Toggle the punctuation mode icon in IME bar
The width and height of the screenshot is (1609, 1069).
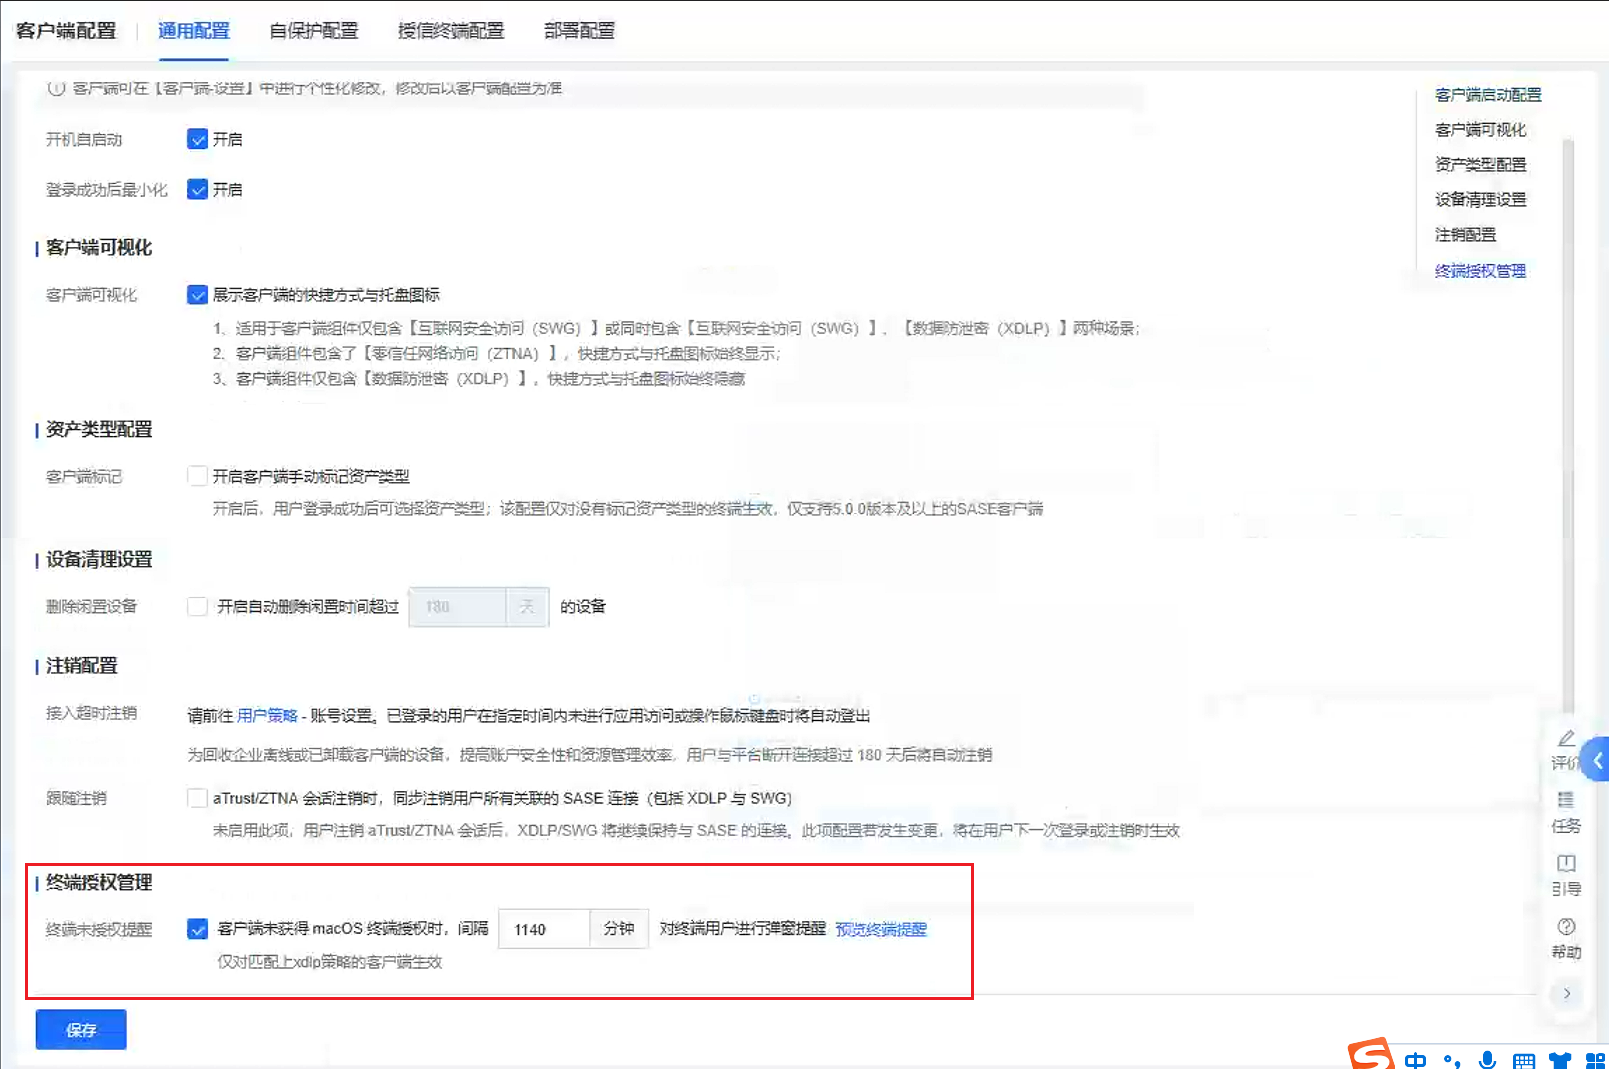tap(1452, 1060)
